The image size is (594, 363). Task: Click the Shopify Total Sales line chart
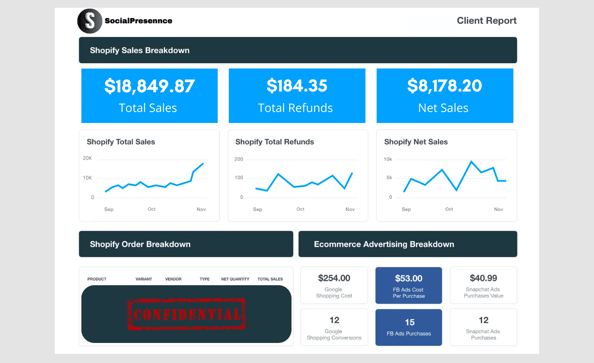pyautogui.click(x=149, y=175)
